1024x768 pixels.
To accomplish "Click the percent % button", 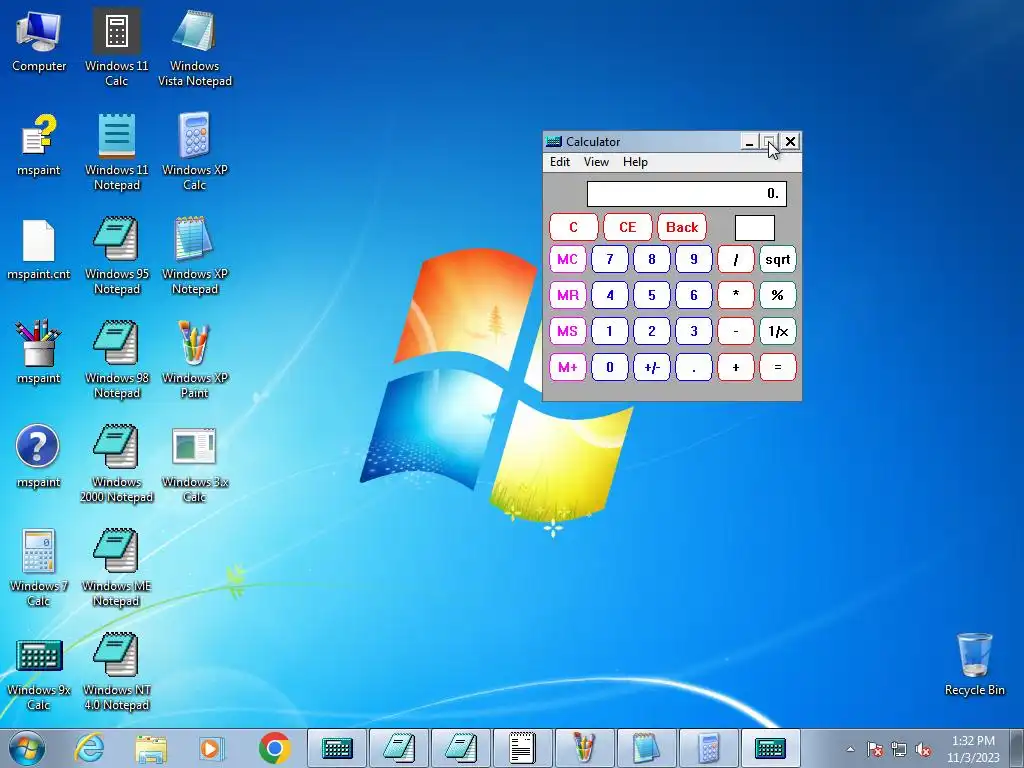I will [778, 295].
